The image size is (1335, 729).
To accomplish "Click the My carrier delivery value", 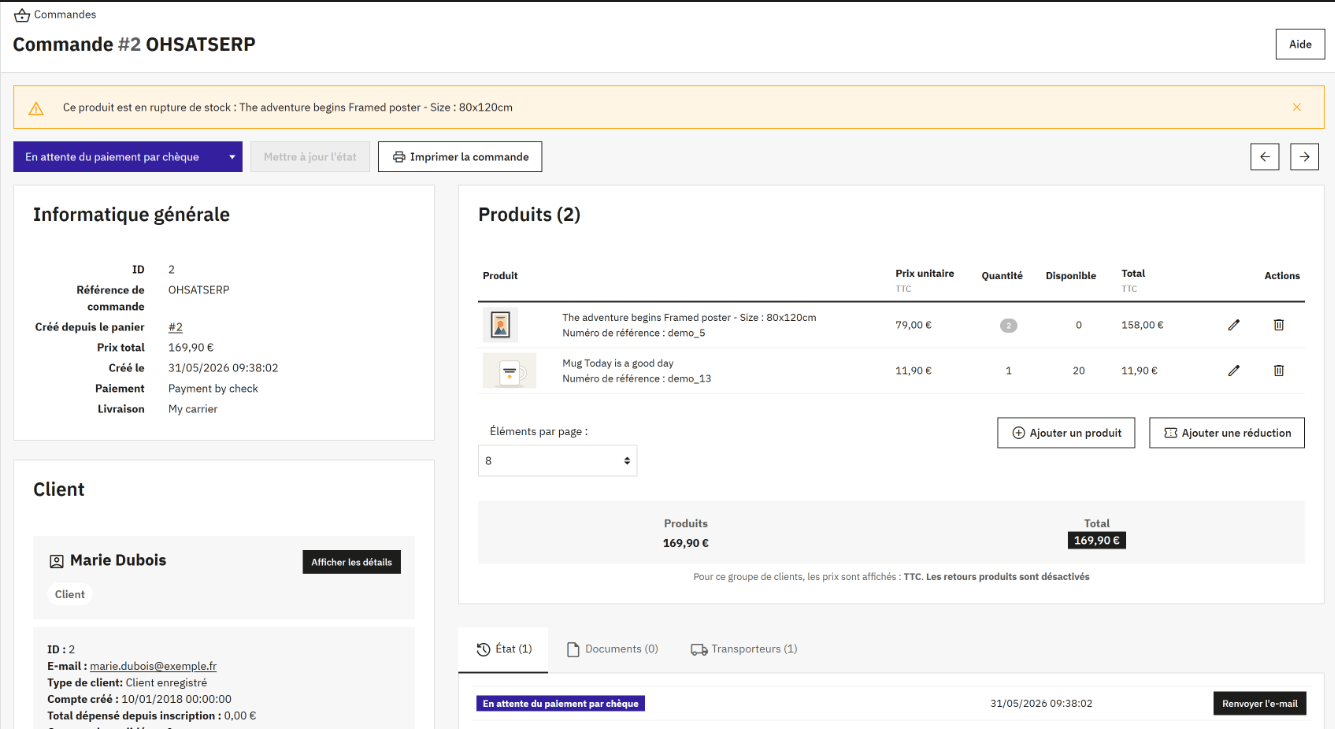I will [193, 409].
